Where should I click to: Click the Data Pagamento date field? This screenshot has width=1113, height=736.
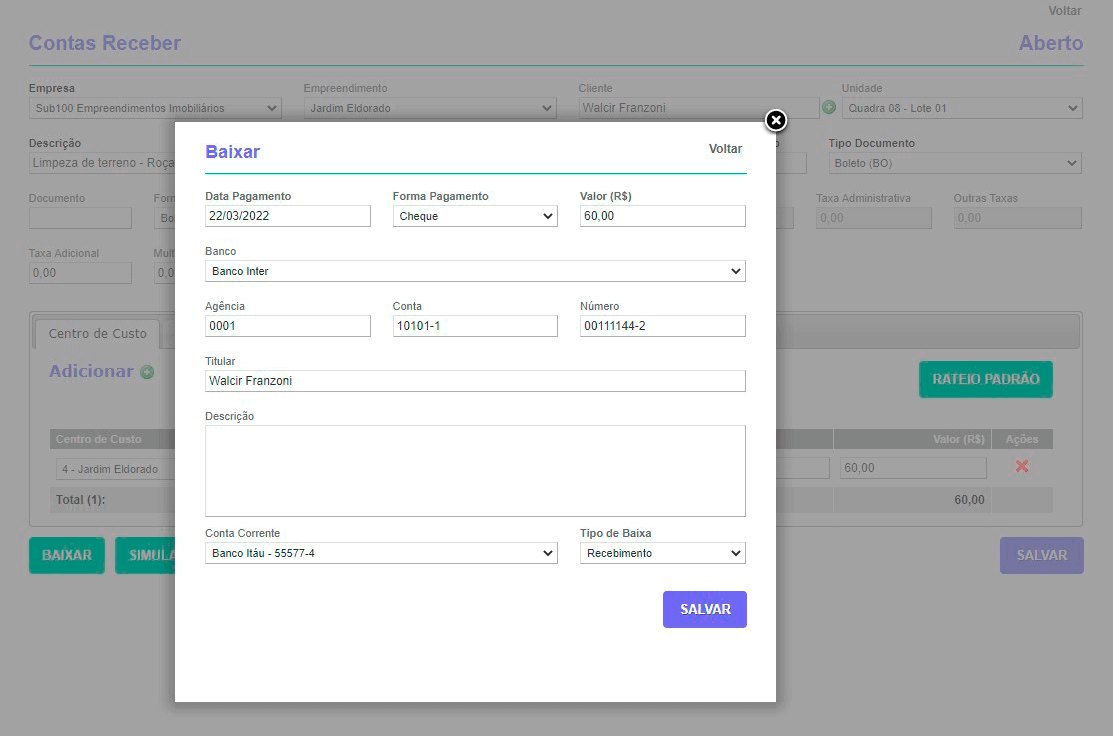click(287, 216)
